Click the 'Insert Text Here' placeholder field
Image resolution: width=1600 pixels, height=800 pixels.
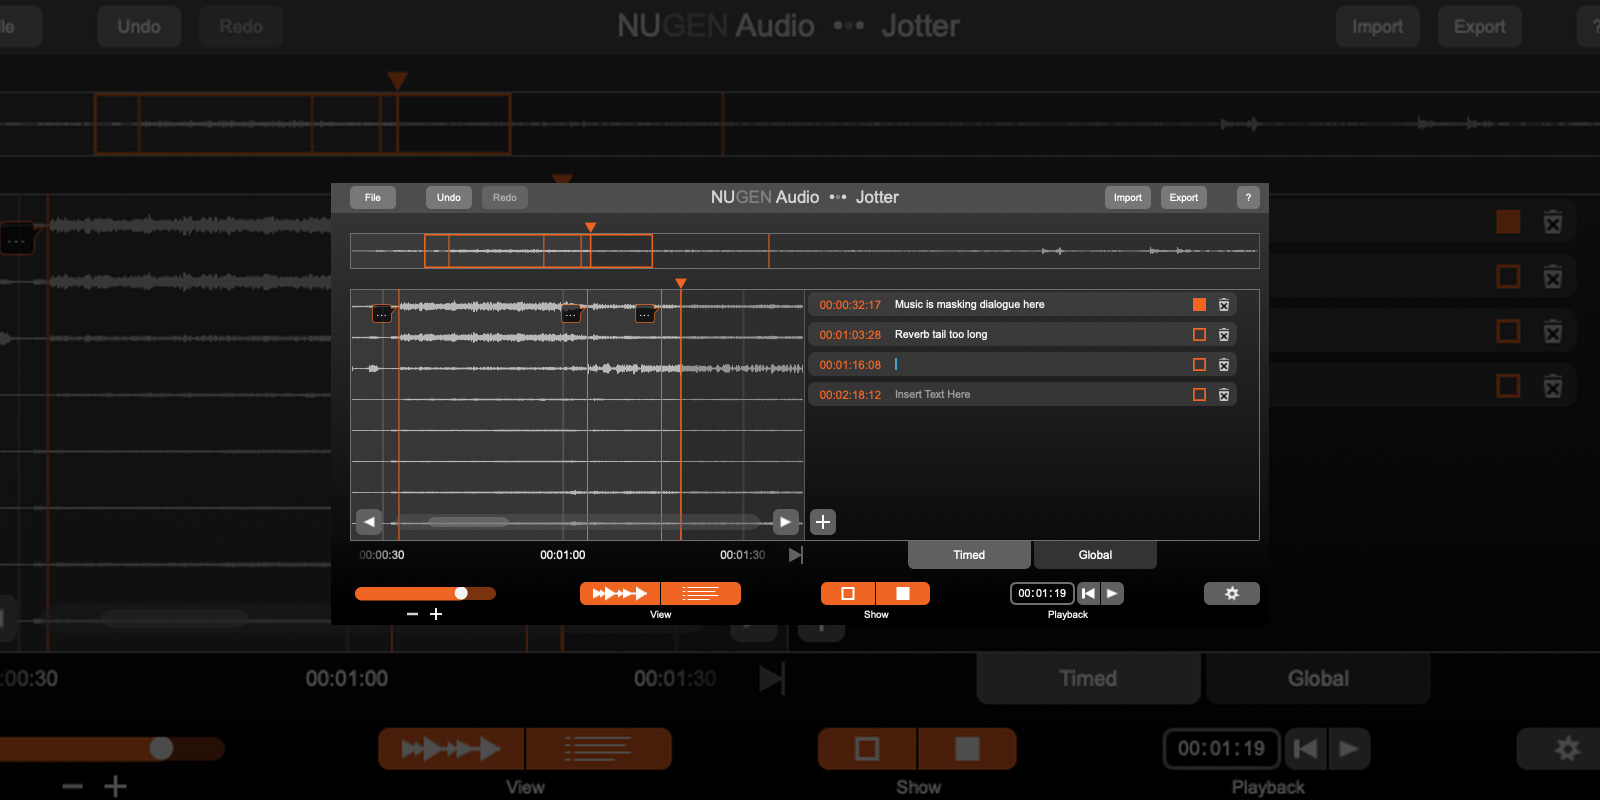[x=932, y=395]
